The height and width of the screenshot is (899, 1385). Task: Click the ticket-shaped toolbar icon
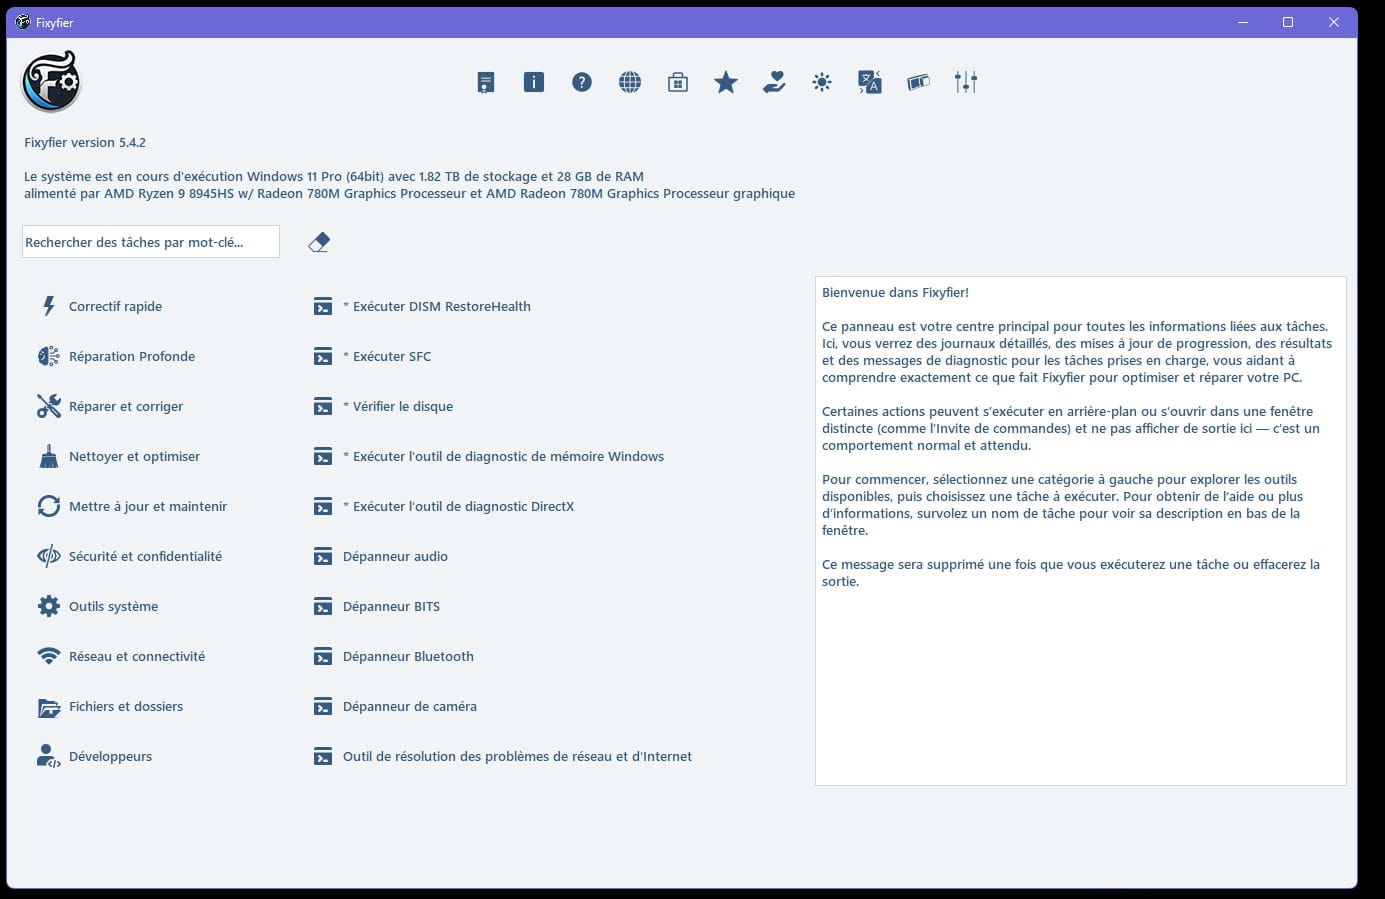[918, 82]
